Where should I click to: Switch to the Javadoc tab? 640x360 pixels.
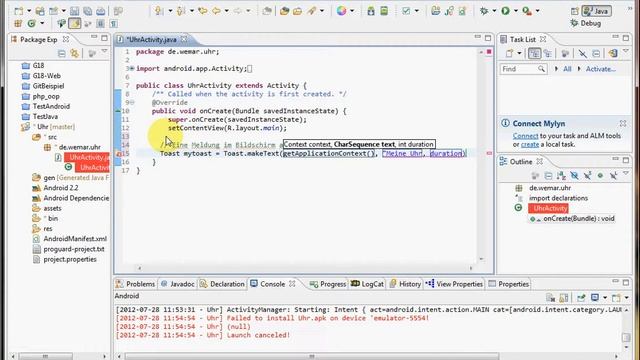tap(178, 284)
